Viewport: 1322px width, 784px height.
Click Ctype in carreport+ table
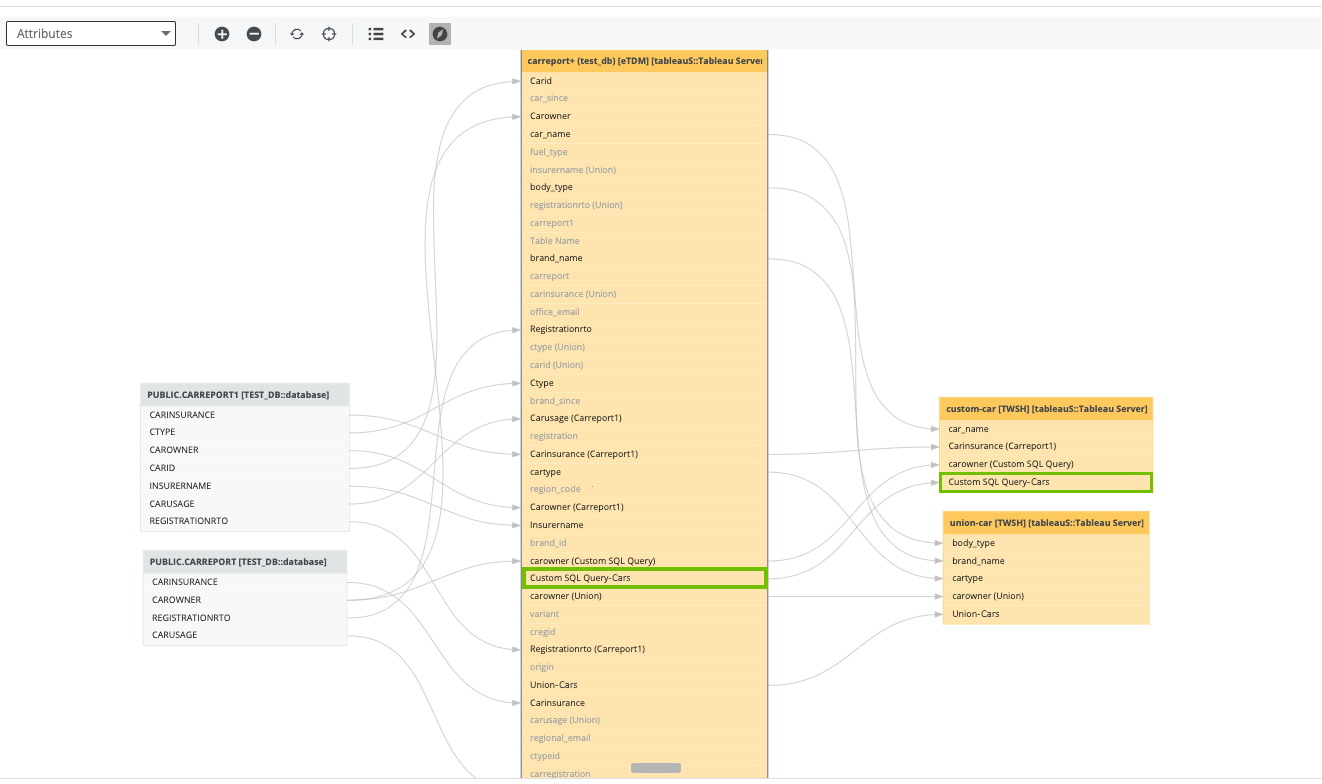point(645,383)
